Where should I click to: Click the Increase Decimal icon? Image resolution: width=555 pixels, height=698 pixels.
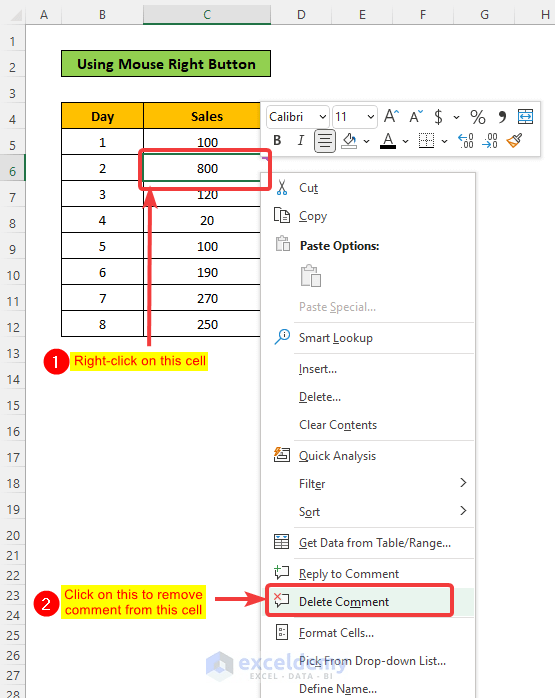click(x=466, y=141)
